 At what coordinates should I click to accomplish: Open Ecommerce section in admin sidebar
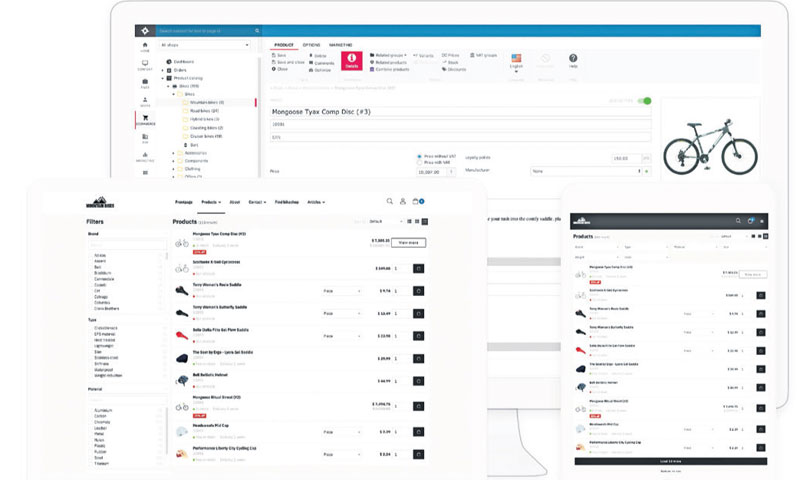click(146, 121)
